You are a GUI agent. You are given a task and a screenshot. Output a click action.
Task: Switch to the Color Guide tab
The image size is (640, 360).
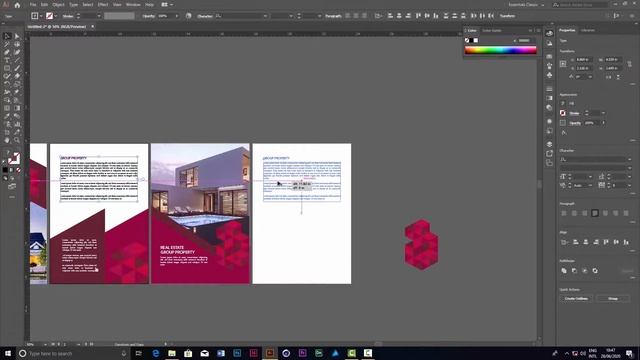pos(491,31)
